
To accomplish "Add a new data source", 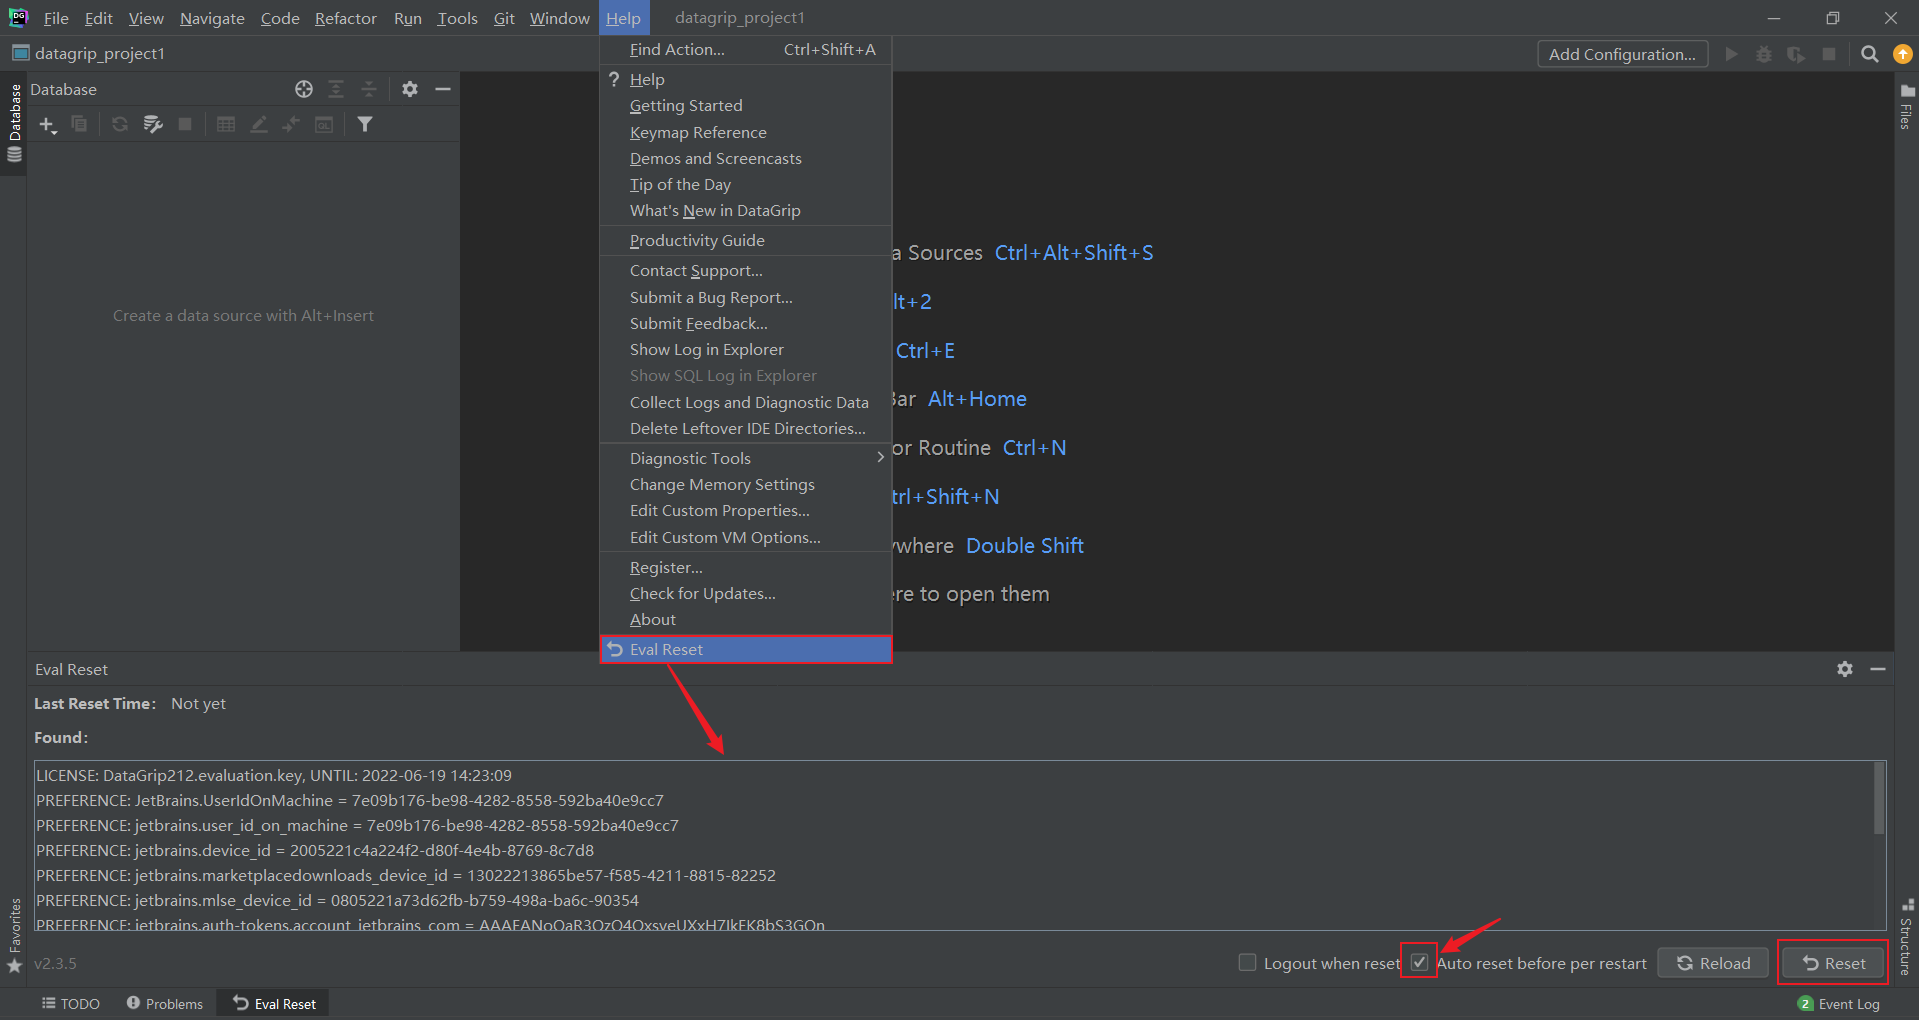I will 46,124.
